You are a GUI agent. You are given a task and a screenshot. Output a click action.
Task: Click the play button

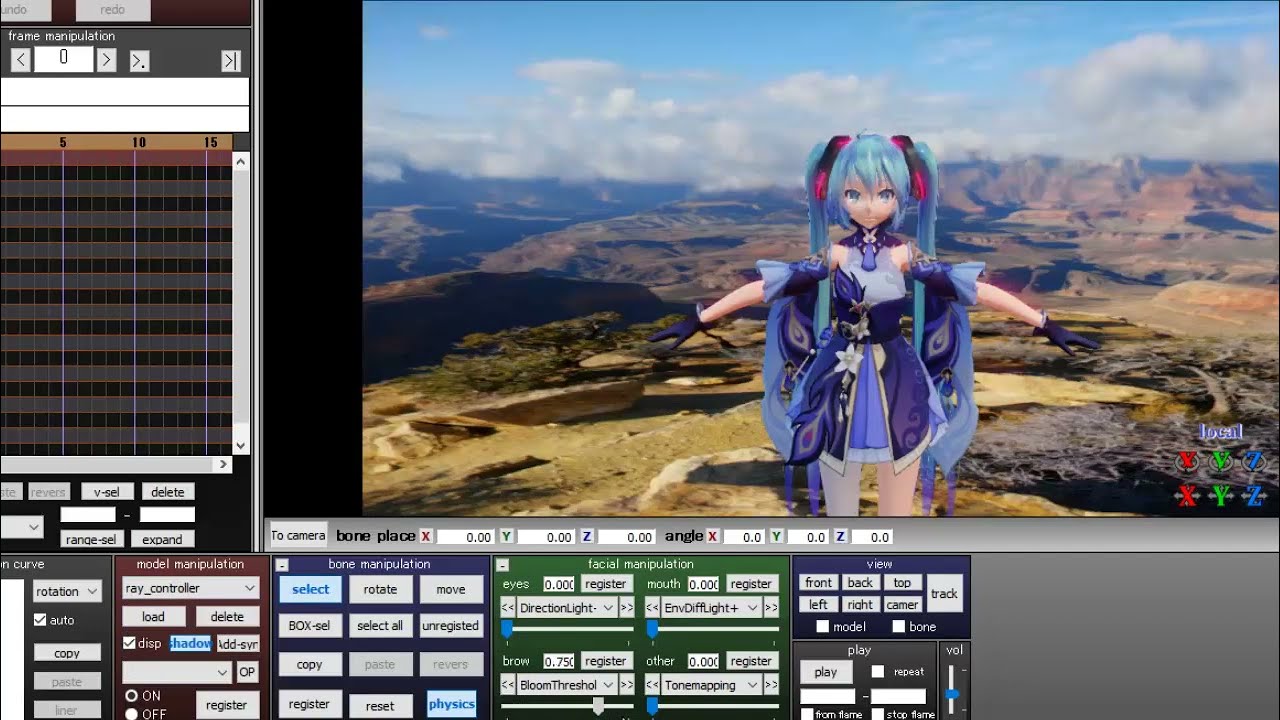826,672
